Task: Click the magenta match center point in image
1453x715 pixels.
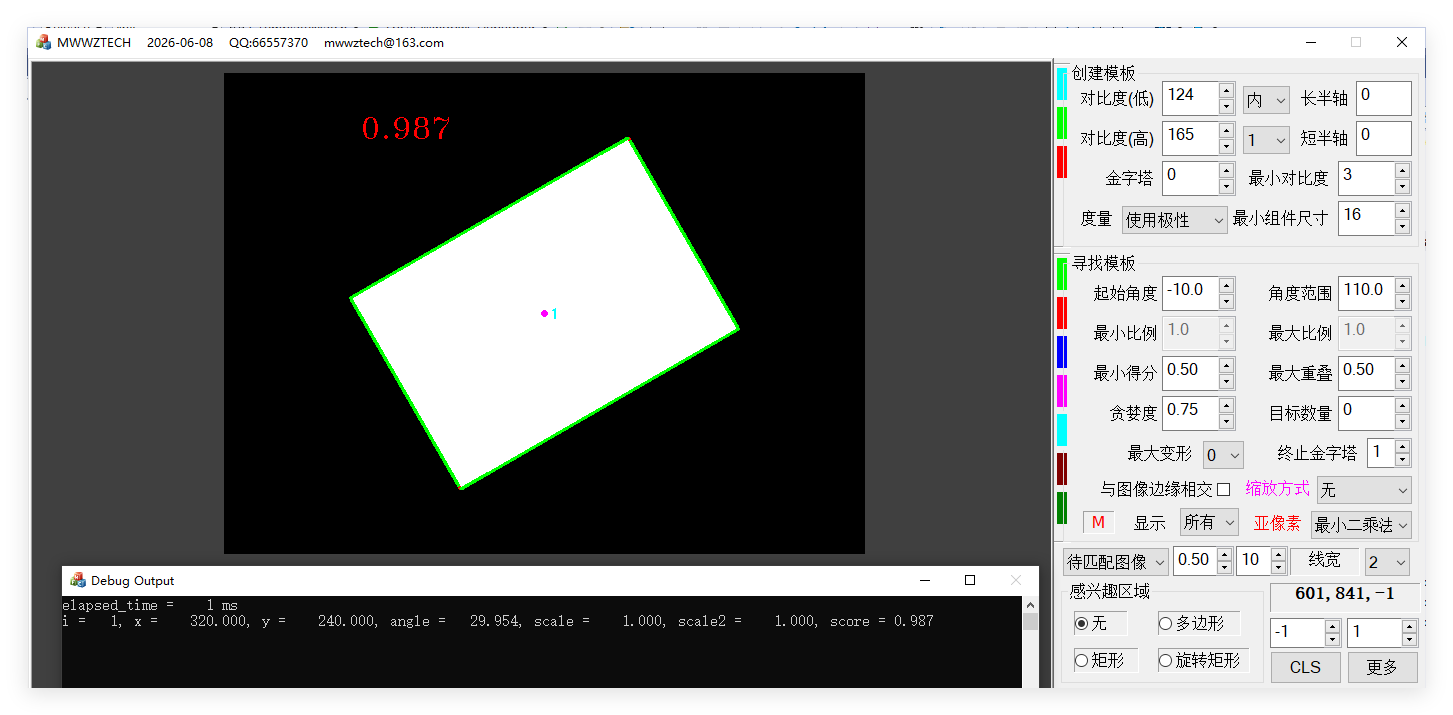Action: (x=544, y=313)
